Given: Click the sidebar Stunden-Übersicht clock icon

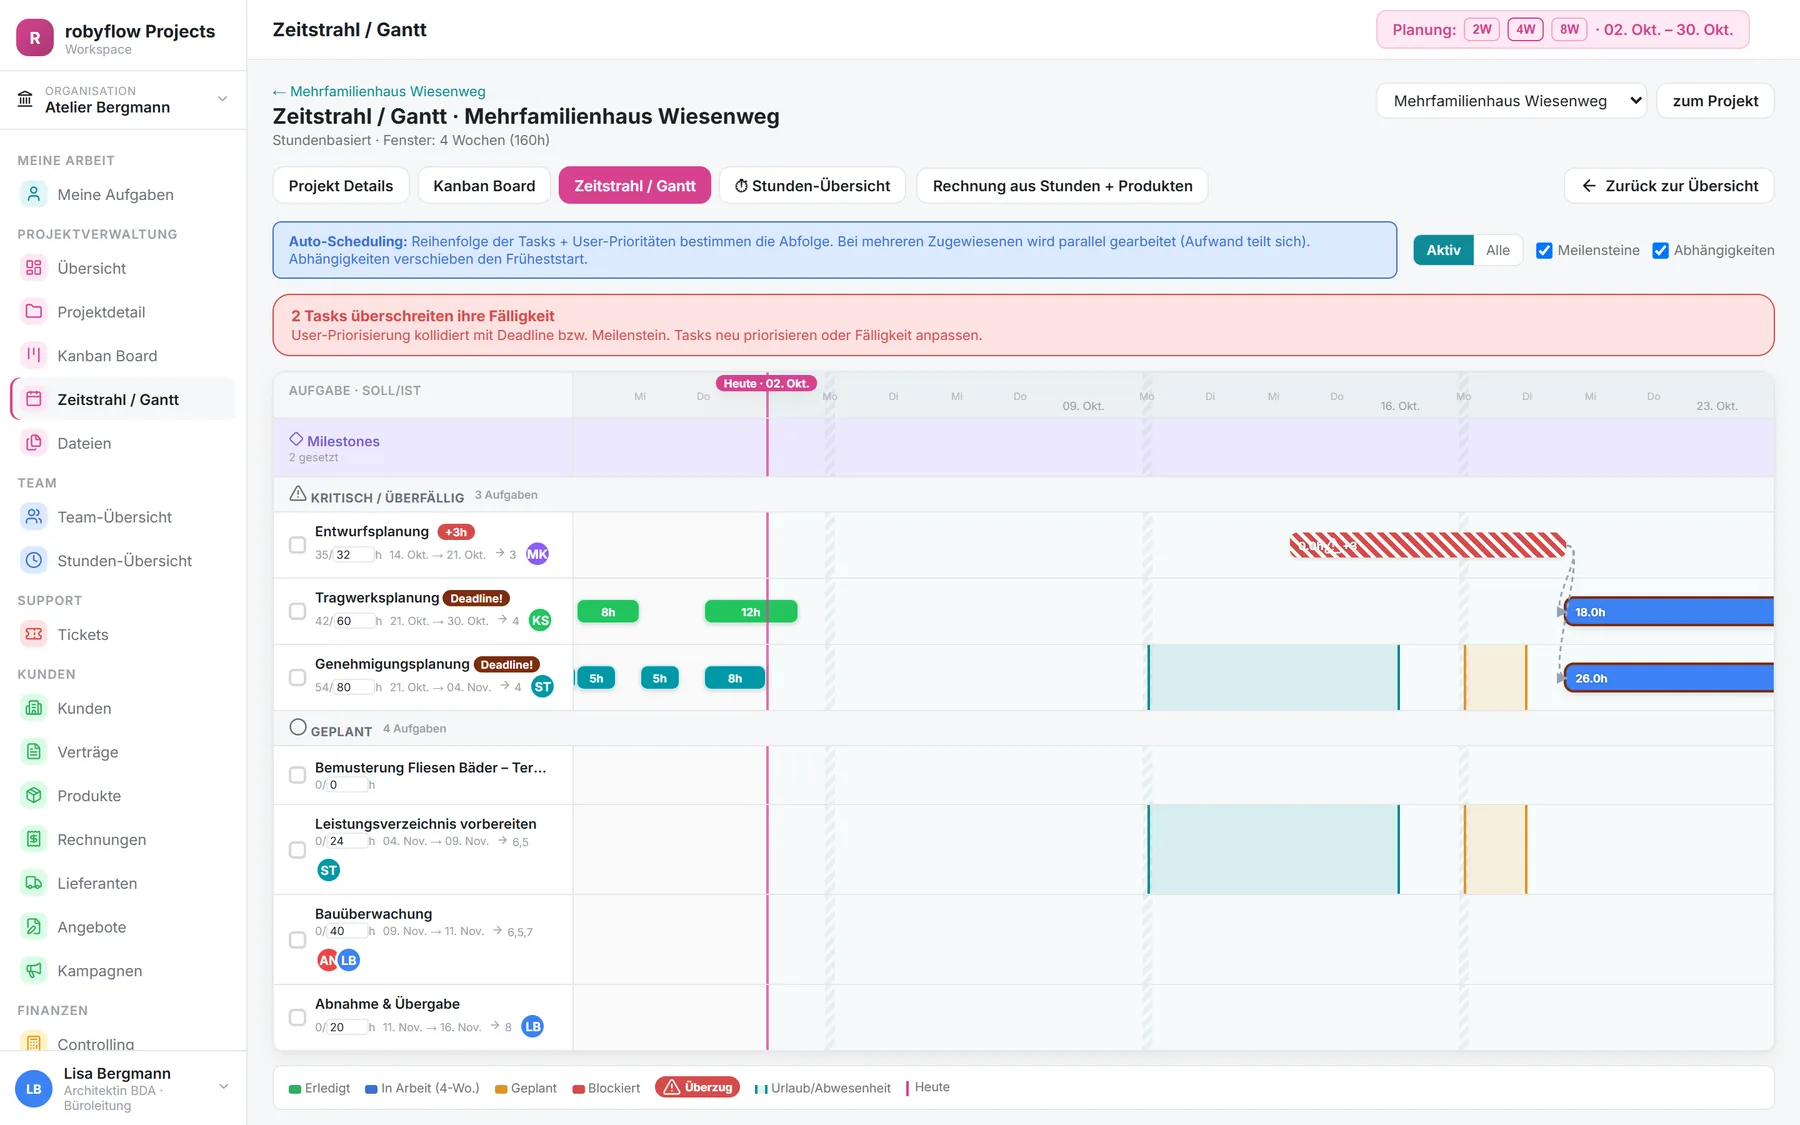Looking at the screenshot, I should point(34,561).
